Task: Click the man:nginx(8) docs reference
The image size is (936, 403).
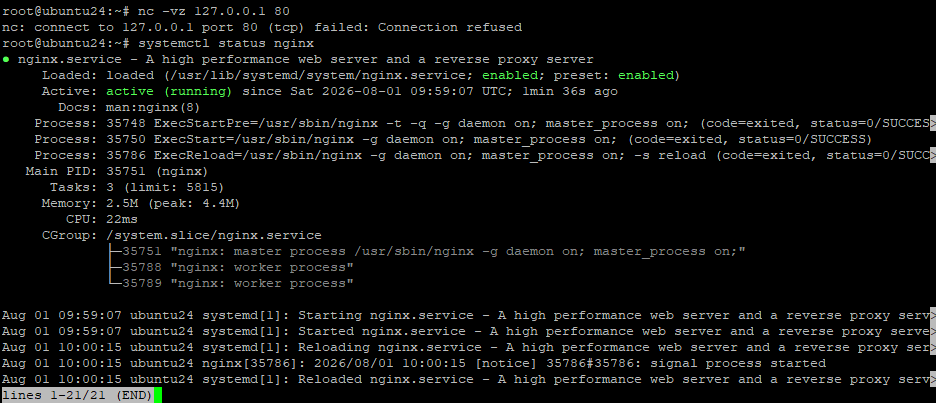Action: click(x=153, y=107)
